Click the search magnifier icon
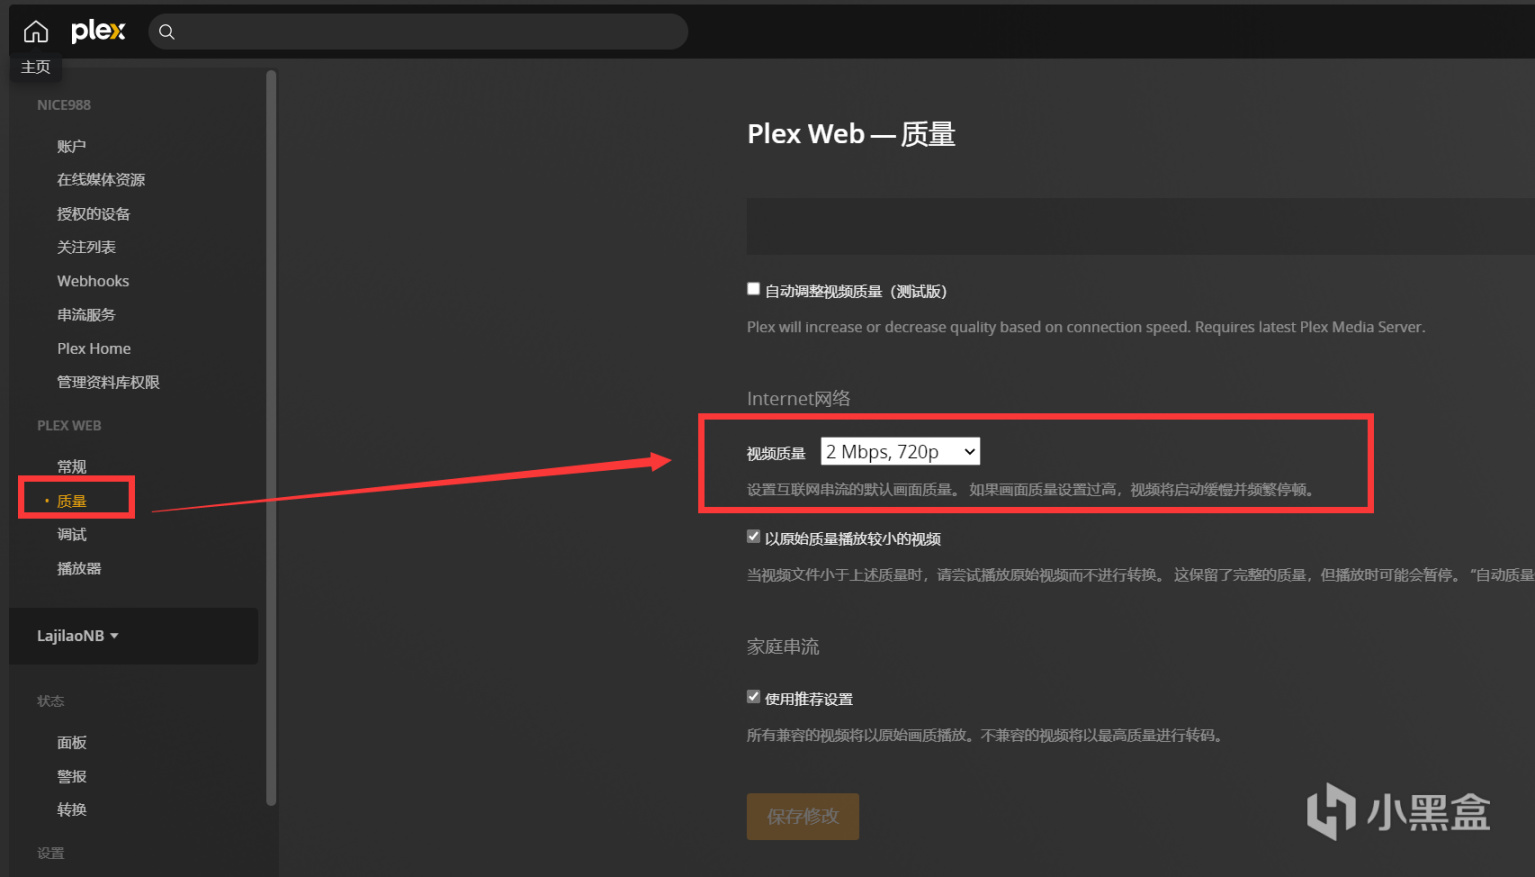Viewport: 1535px width, 877px height. [167, 32]
